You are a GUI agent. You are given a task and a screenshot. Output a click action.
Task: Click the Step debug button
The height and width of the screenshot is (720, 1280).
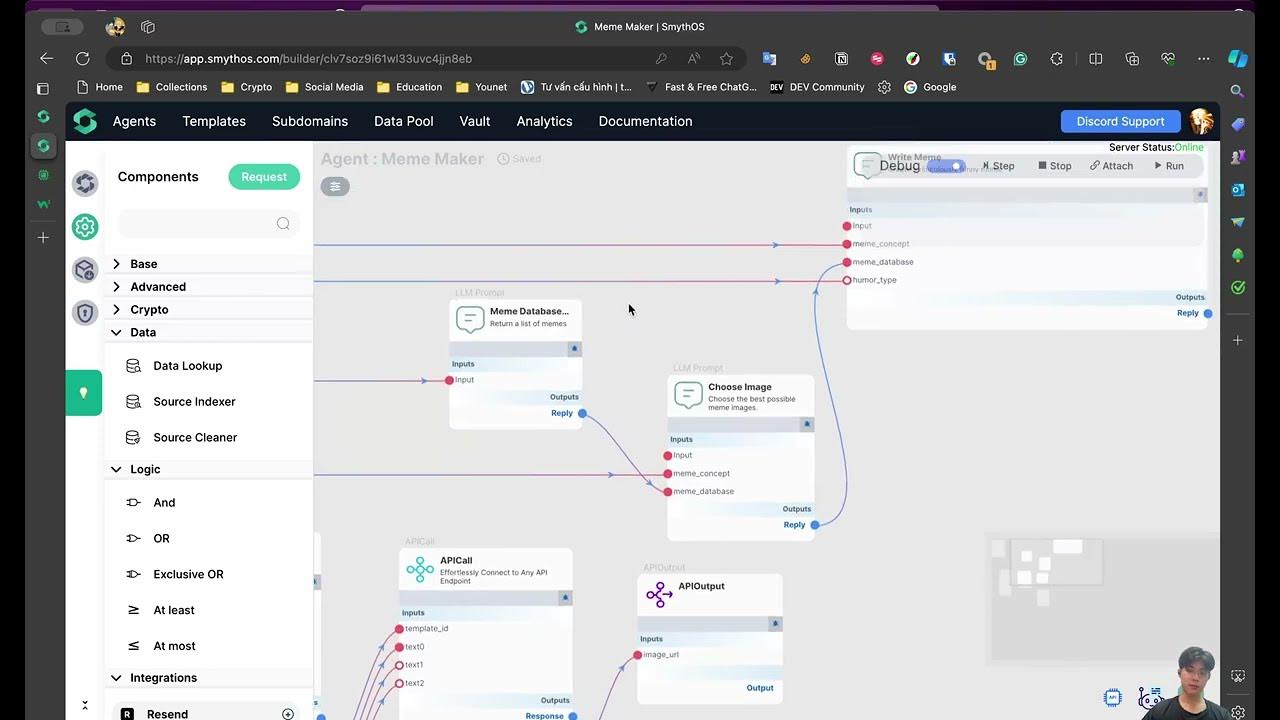tap(998, 166)
